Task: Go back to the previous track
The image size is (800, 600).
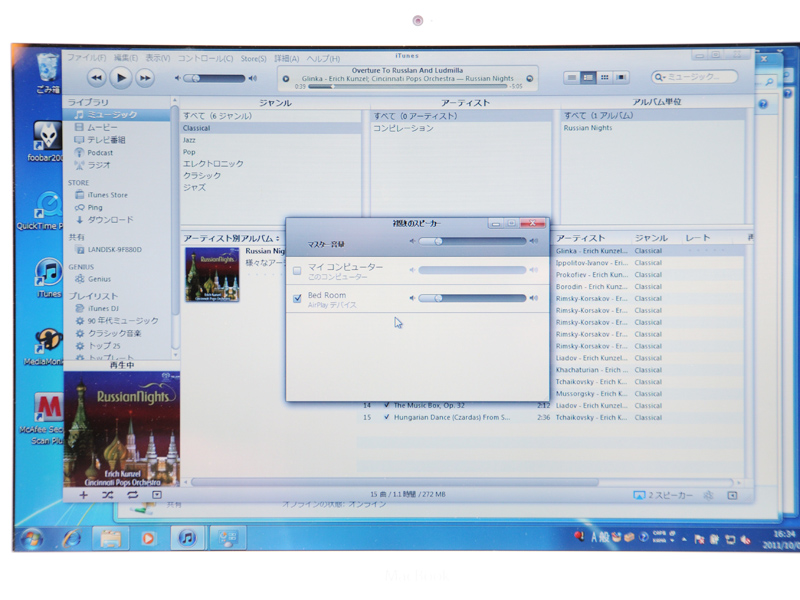Action: click(x=97, y=77)
